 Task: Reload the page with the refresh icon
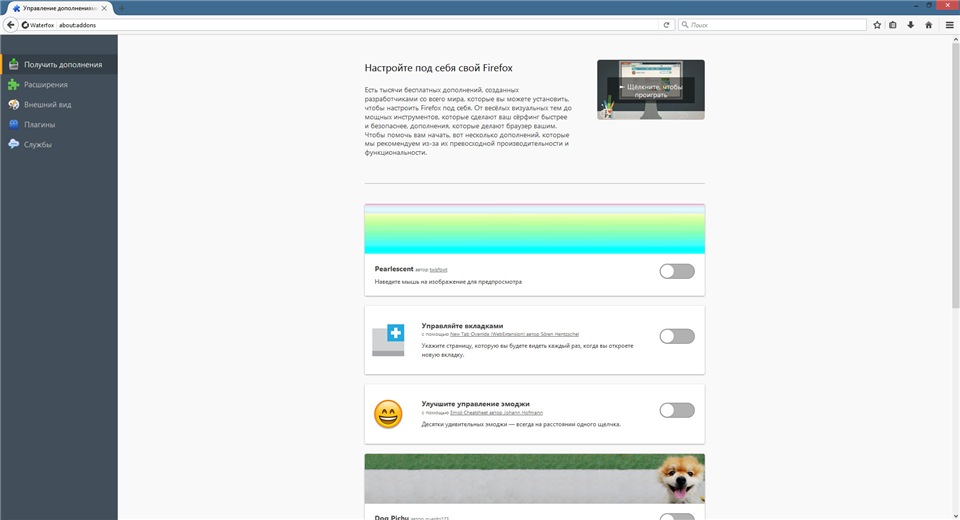point(666,25)
